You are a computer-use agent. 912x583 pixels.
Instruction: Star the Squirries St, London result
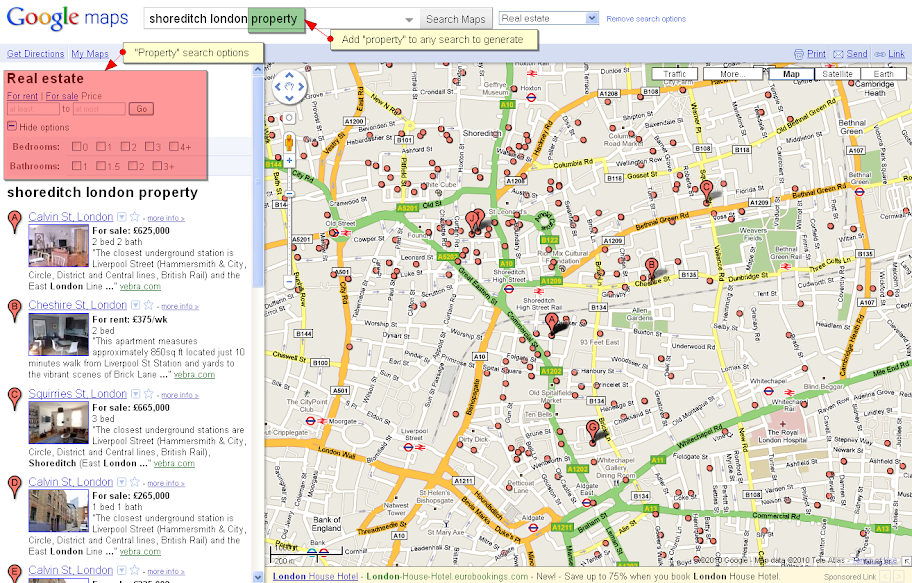coord(149,394)
